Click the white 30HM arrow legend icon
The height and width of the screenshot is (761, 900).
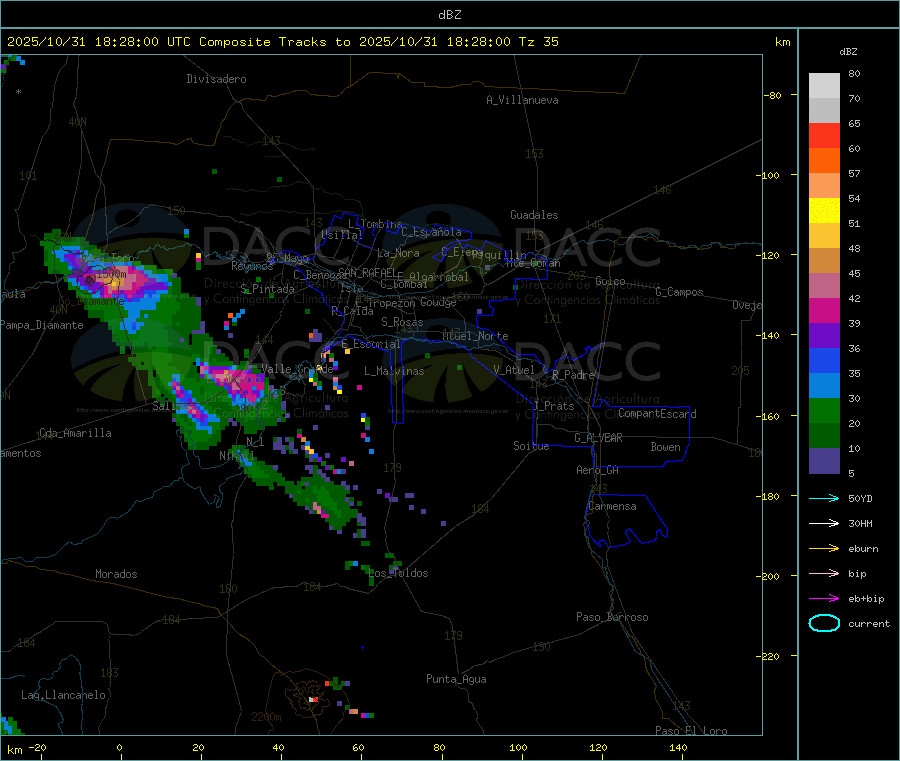(824, 523)
